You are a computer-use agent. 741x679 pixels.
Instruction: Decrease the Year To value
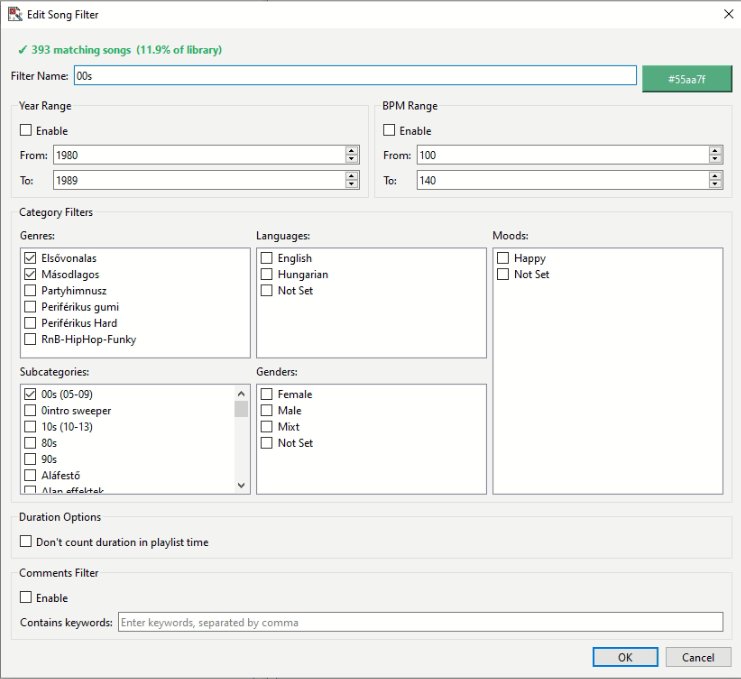[x=352, y=185]
